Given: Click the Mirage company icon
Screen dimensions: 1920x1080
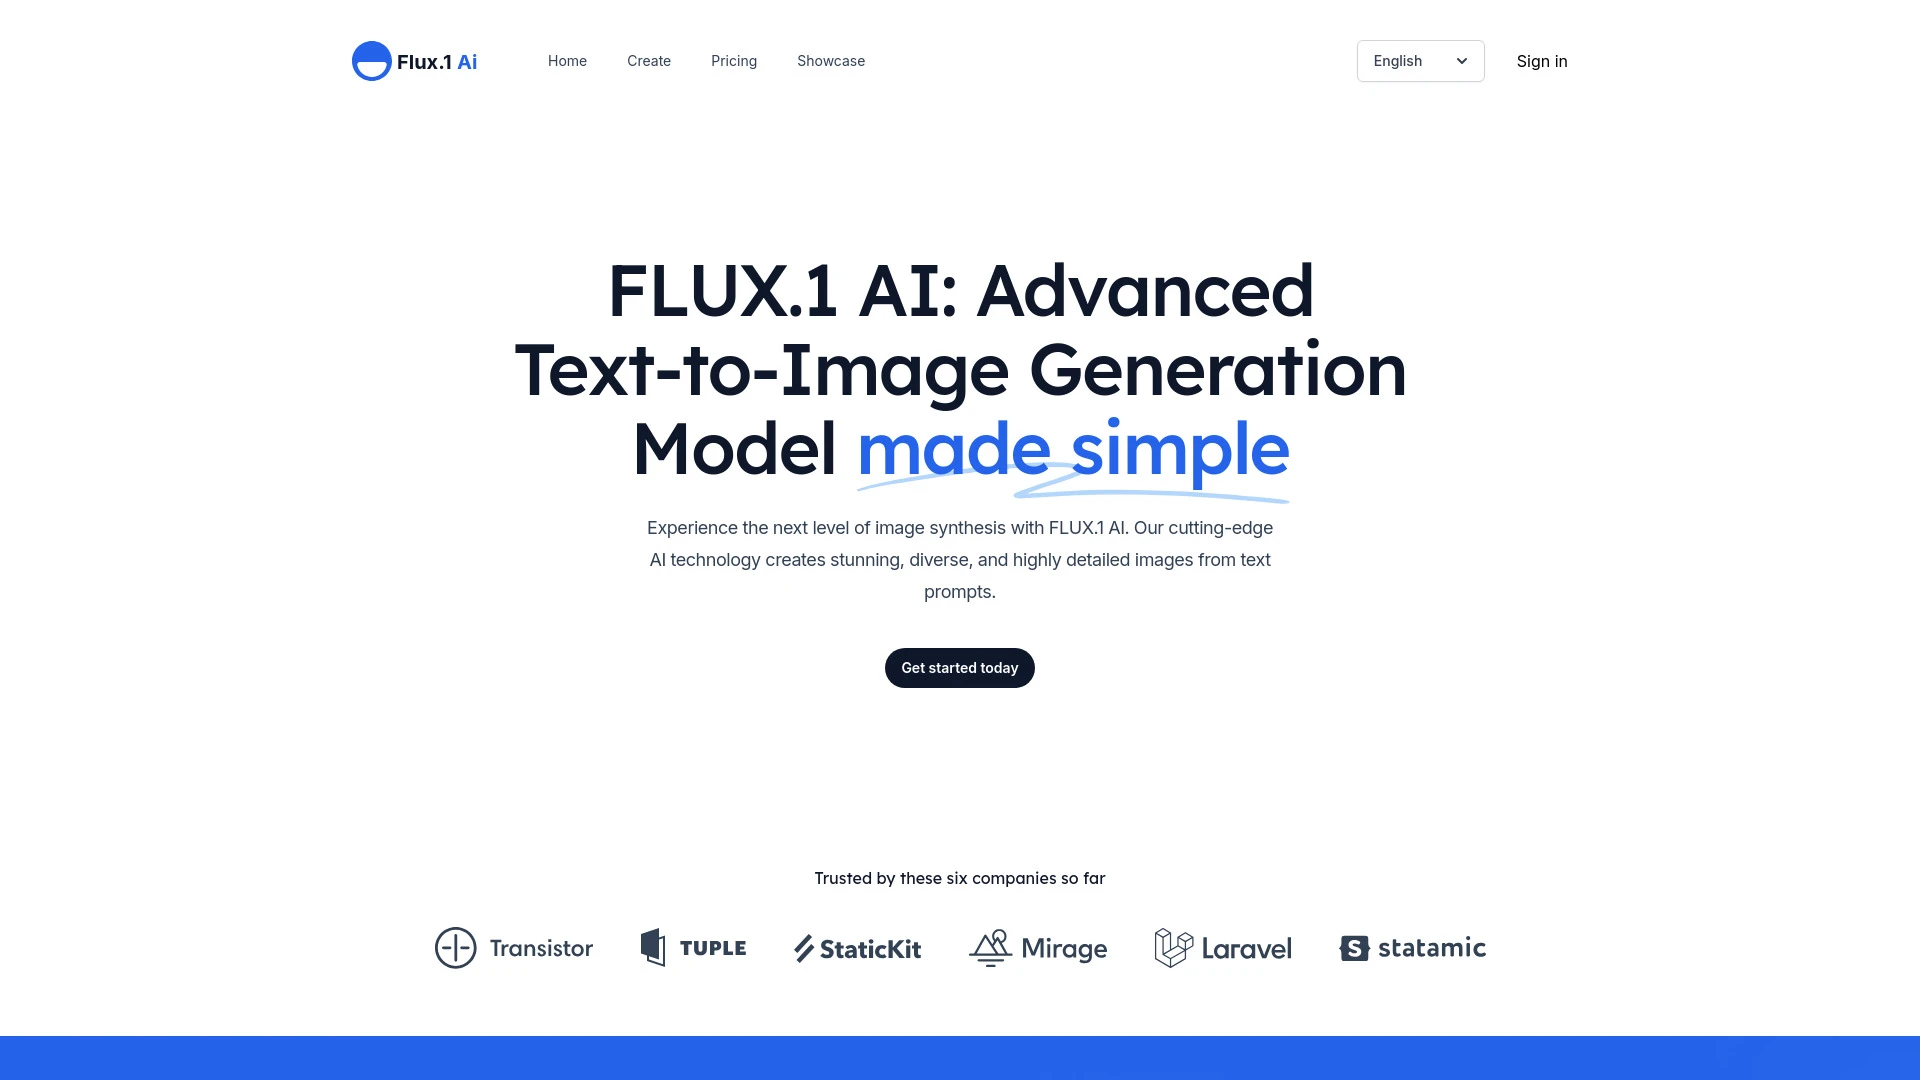Looking at the screenshot, I should pyautogui.click(x=989, y=945).
